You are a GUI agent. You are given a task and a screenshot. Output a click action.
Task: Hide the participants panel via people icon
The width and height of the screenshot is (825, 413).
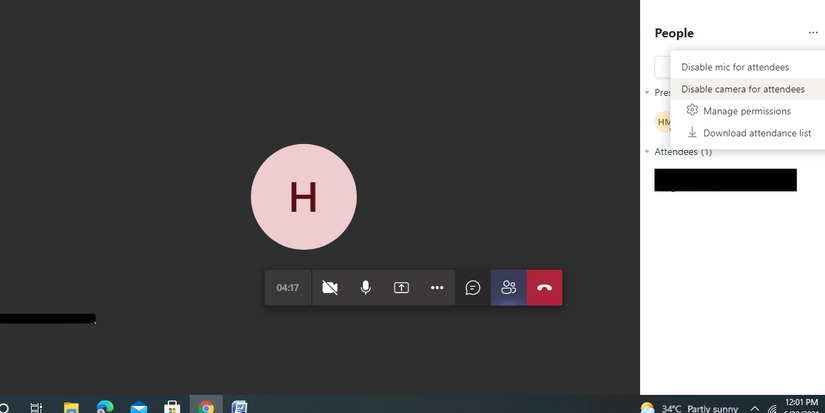coord(509,288)
